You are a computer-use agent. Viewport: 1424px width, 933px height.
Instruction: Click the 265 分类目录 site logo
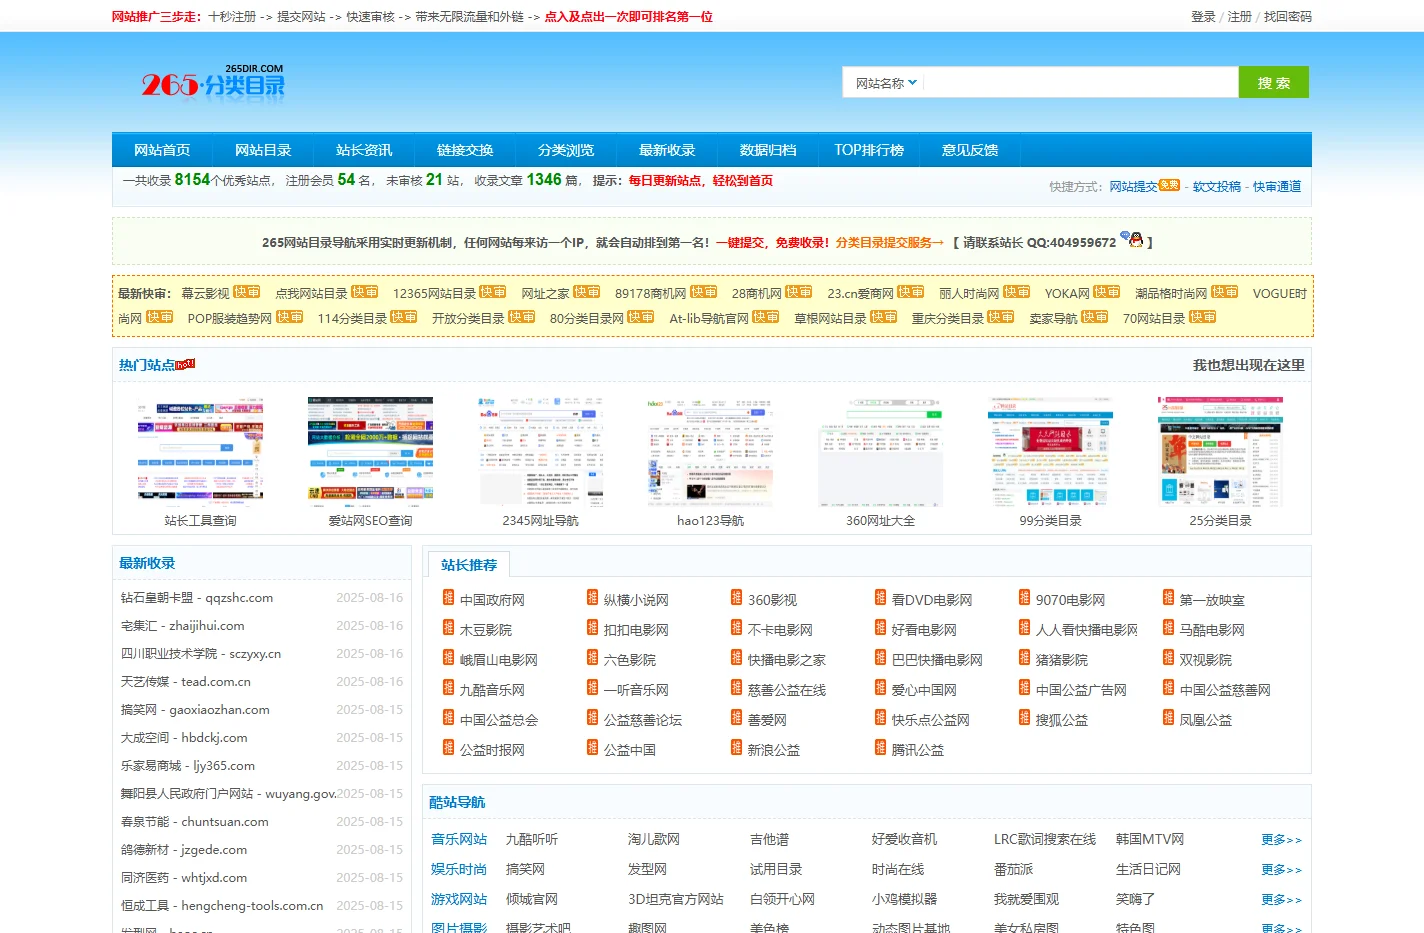[212, 82]
